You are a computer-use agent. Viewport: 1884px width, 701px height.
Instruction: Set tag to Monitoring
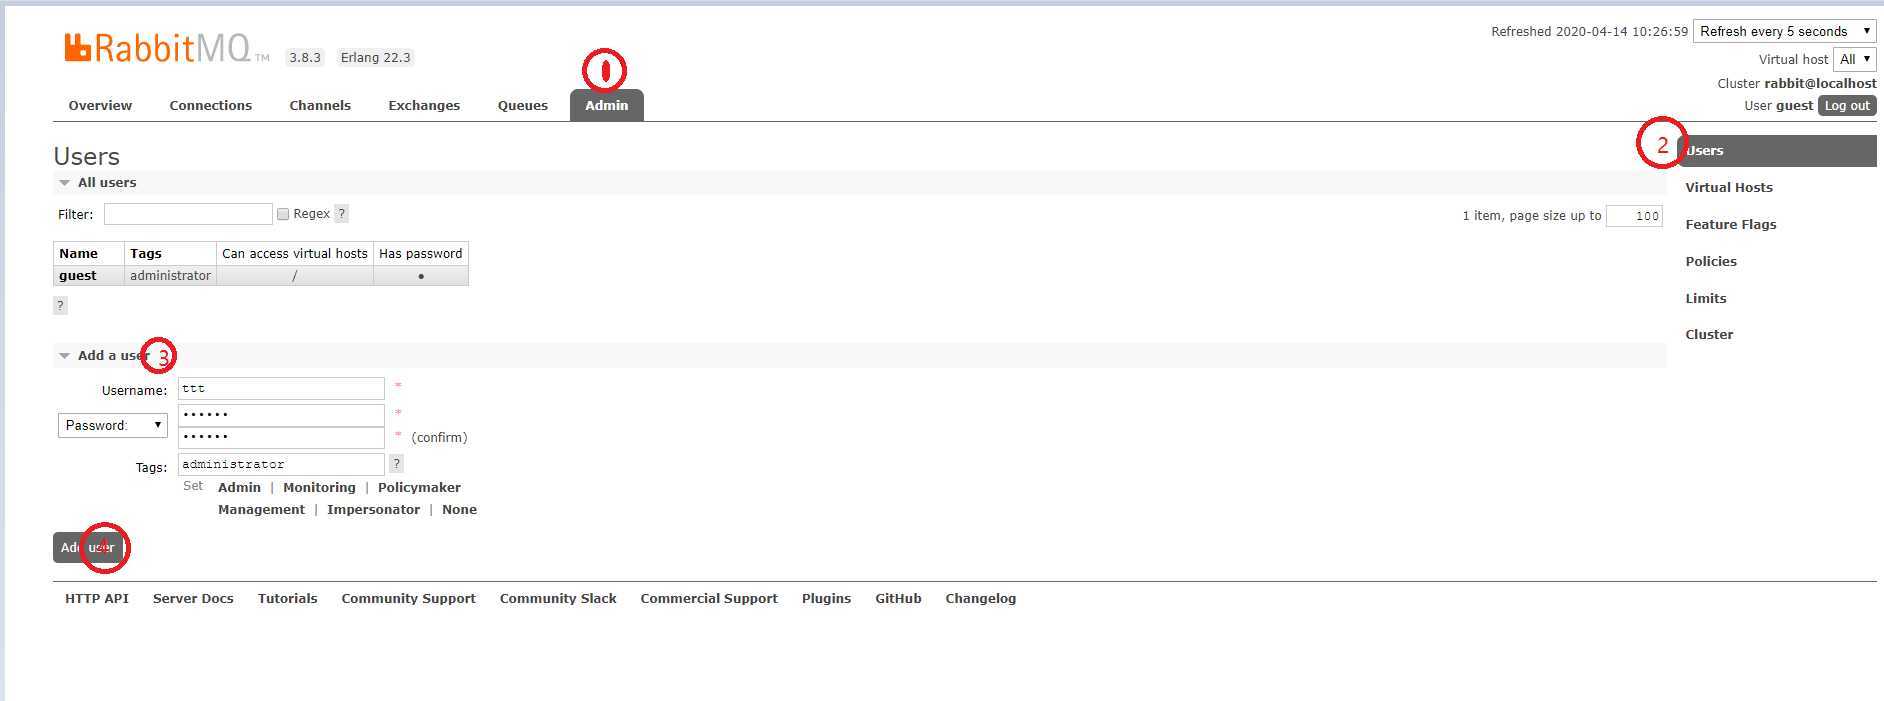319,487
